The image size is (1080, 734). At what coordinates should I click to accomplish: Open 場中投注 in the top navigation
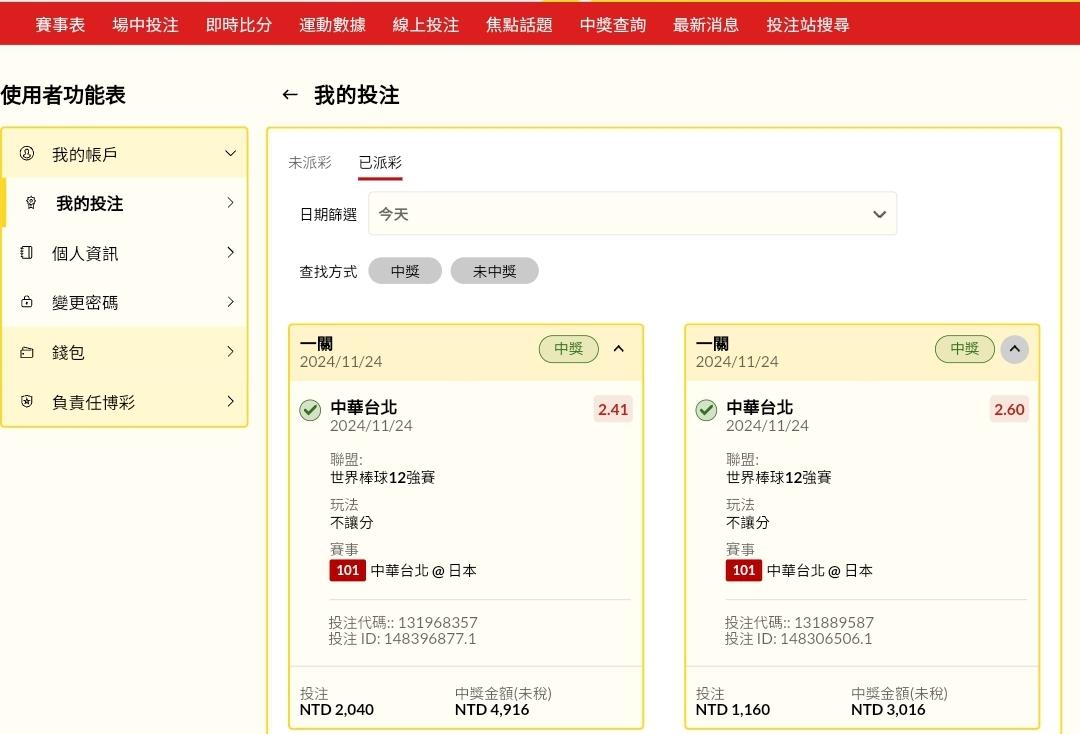[145, 25]
